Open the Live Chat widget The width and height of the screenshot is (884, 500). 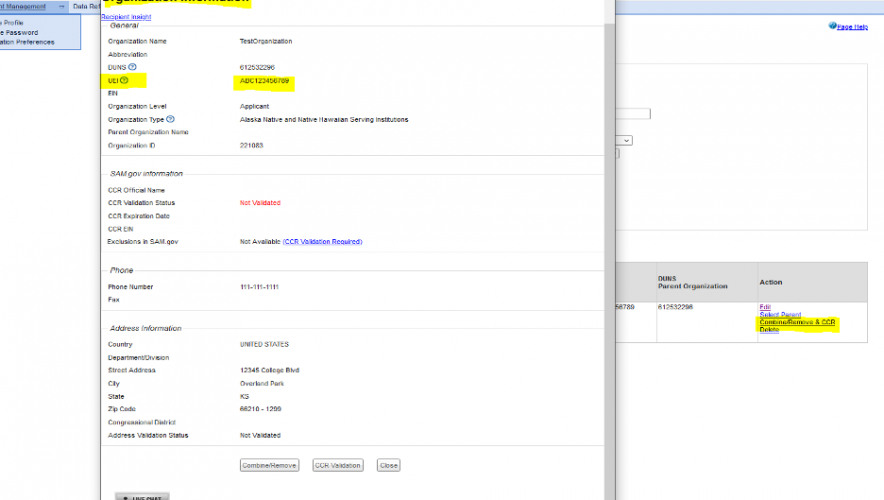point(142,496)
